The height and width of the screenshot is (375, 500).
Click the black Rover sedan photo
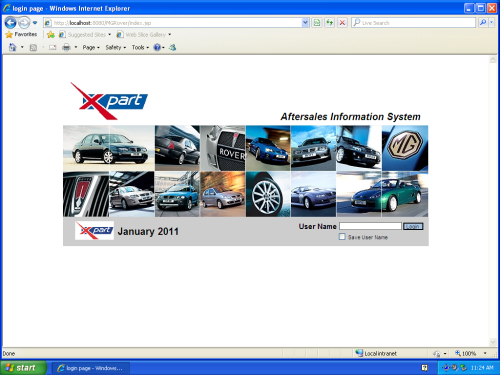tap(109, 148)
